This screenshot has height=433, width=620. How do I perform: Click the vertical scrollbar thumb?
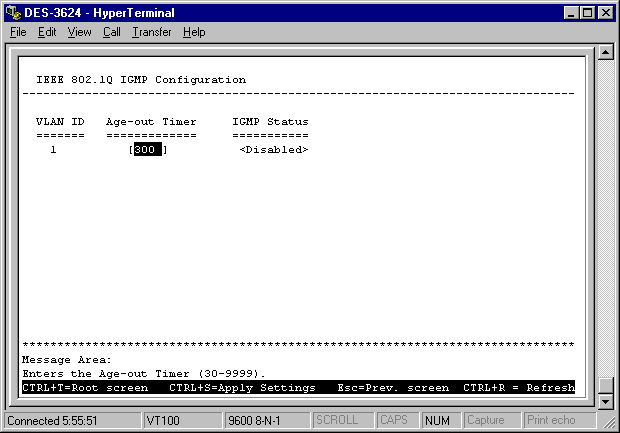tap(604, 386)
